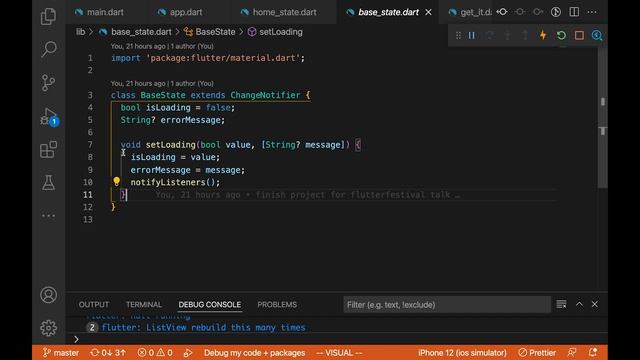Close the base_state.dart tab

428,12
